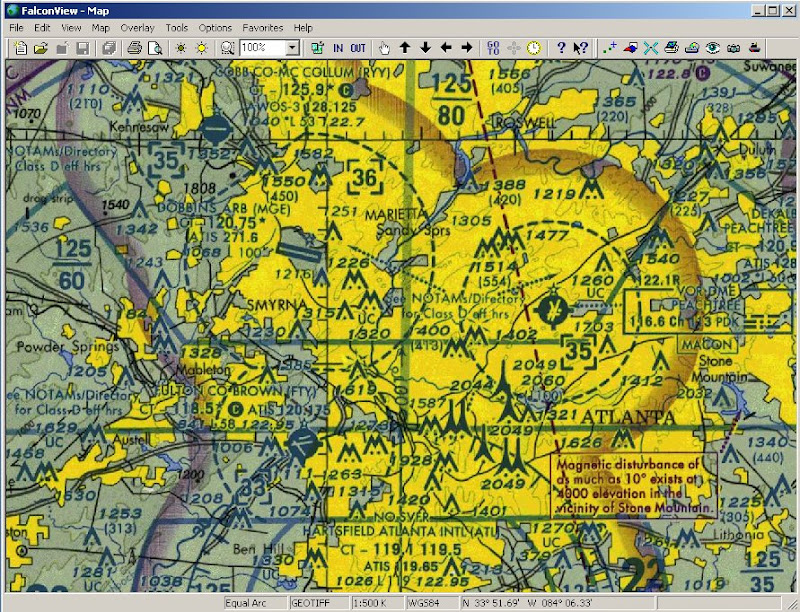800x612 pixels.
Task: Click the 1:500 K scale status entry
Action: point(377,603)
